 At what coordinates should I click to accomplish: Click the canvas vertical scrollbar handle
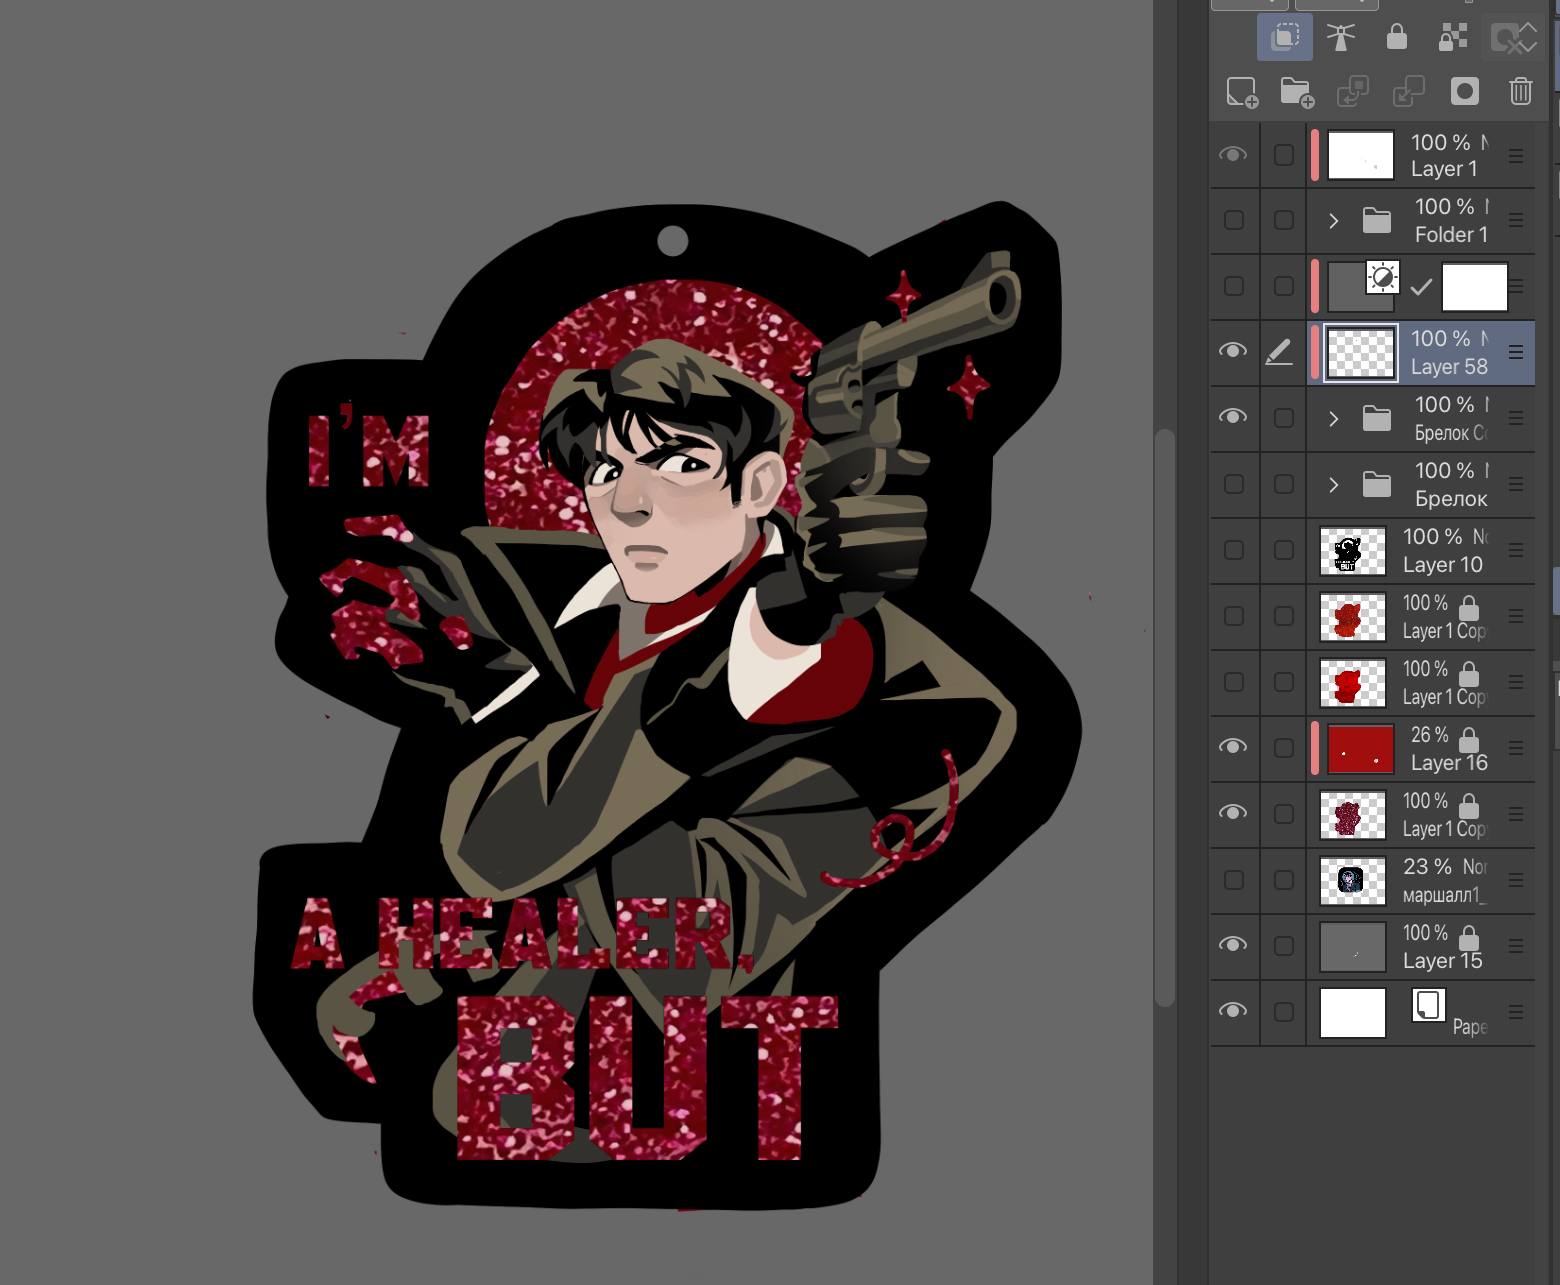(x=1164, y=718)
